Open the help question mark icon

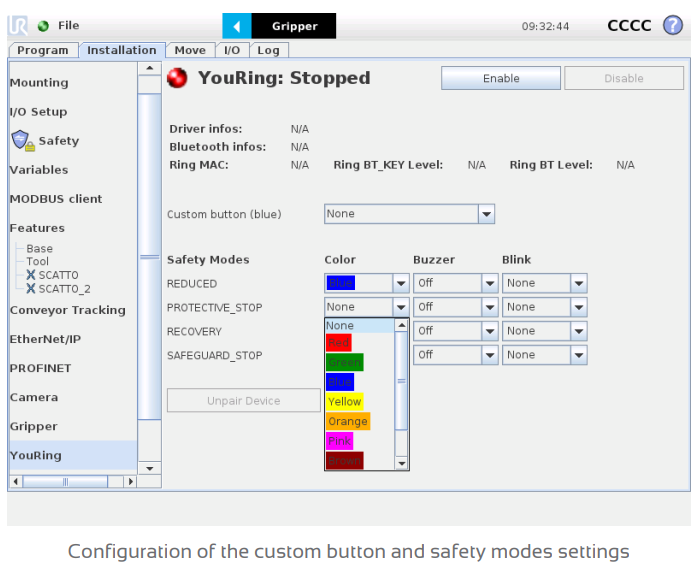[673, 25]
